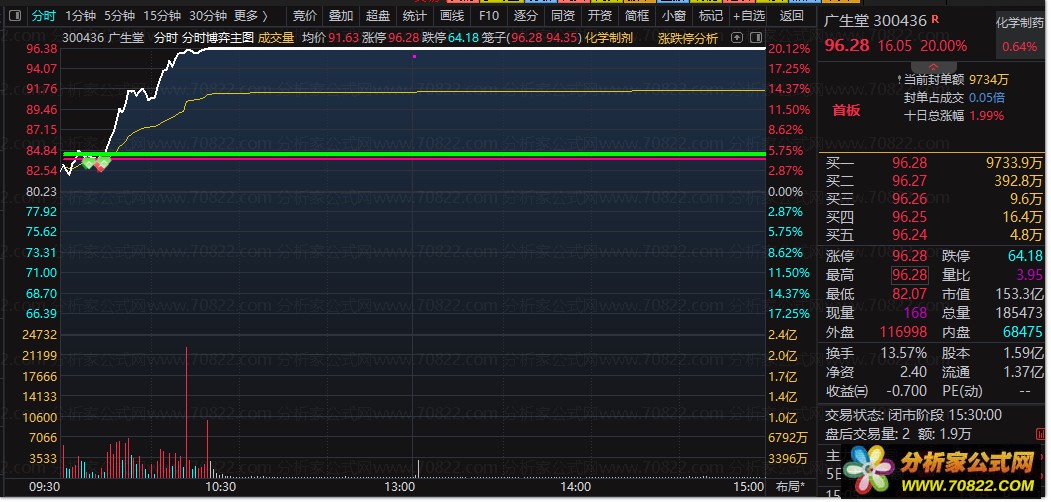Click the thick green horizontal price line
This screenshot has height=502, width=1051.
(400, 154)
